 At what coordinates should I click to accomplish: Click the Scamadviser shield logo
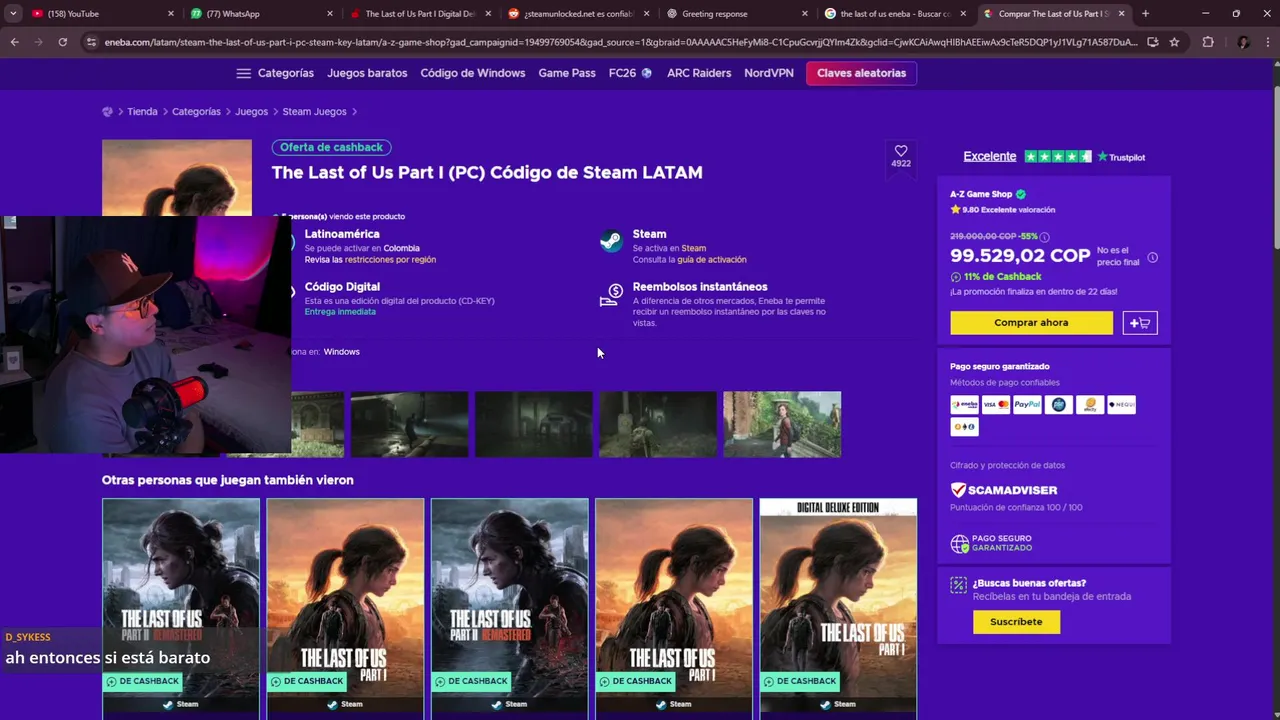[958, 490]
